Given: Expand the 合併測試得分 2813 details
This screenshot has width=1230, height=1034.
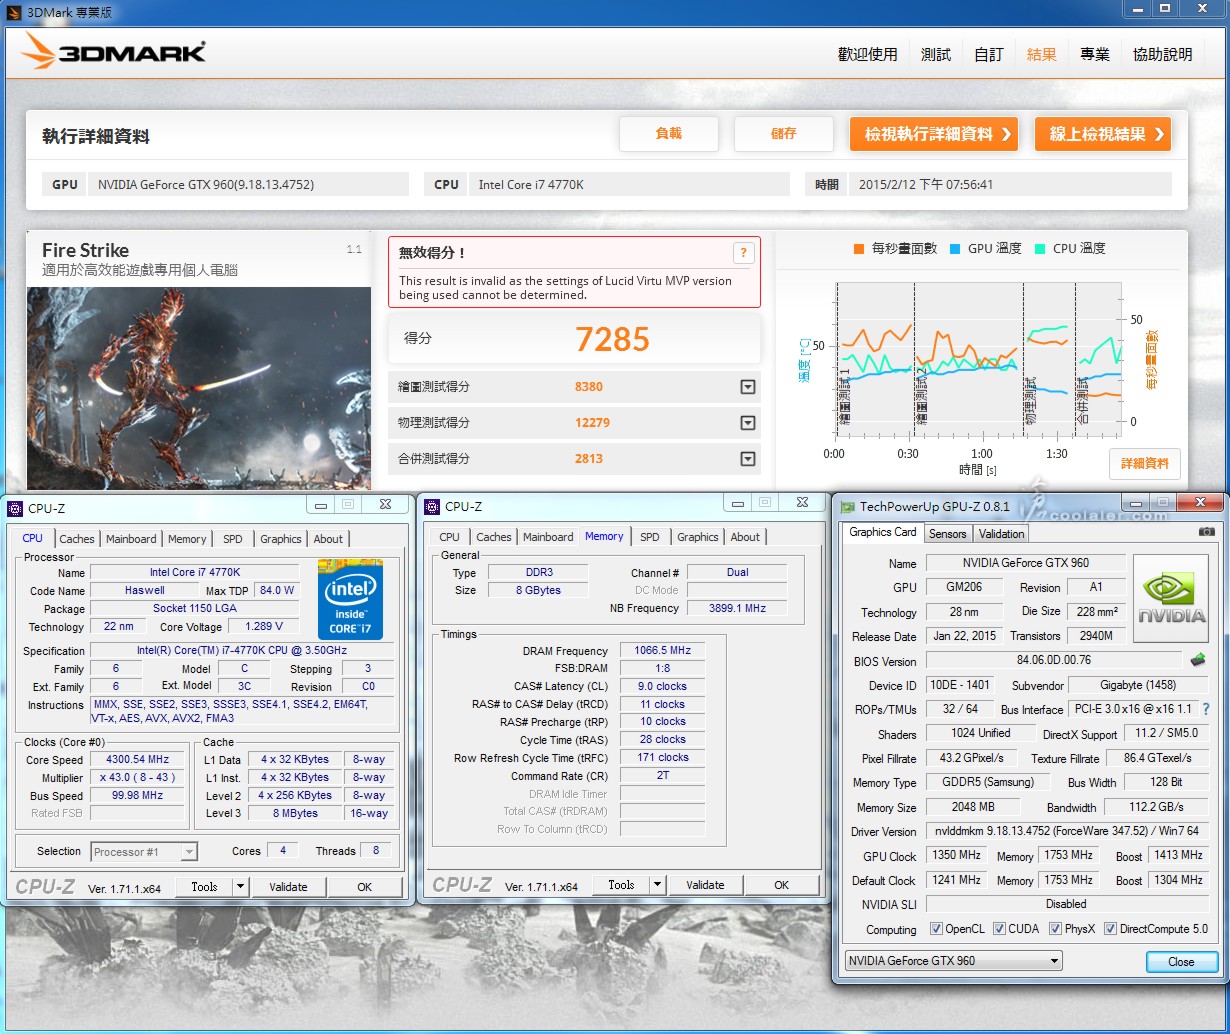Looking at the screenshot, I should [x=747, y=459].
